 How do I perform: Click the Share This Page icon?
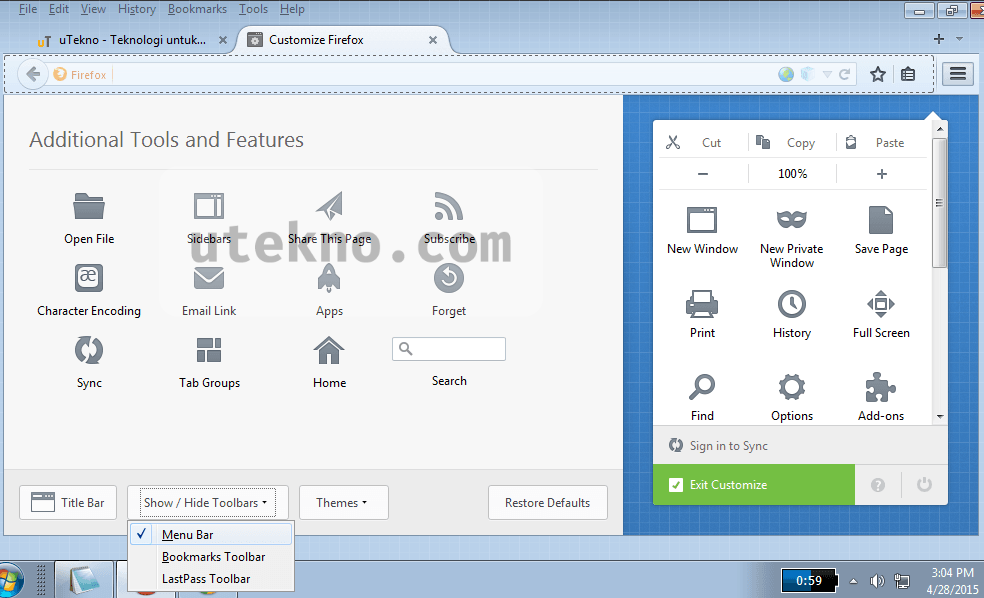329,206
